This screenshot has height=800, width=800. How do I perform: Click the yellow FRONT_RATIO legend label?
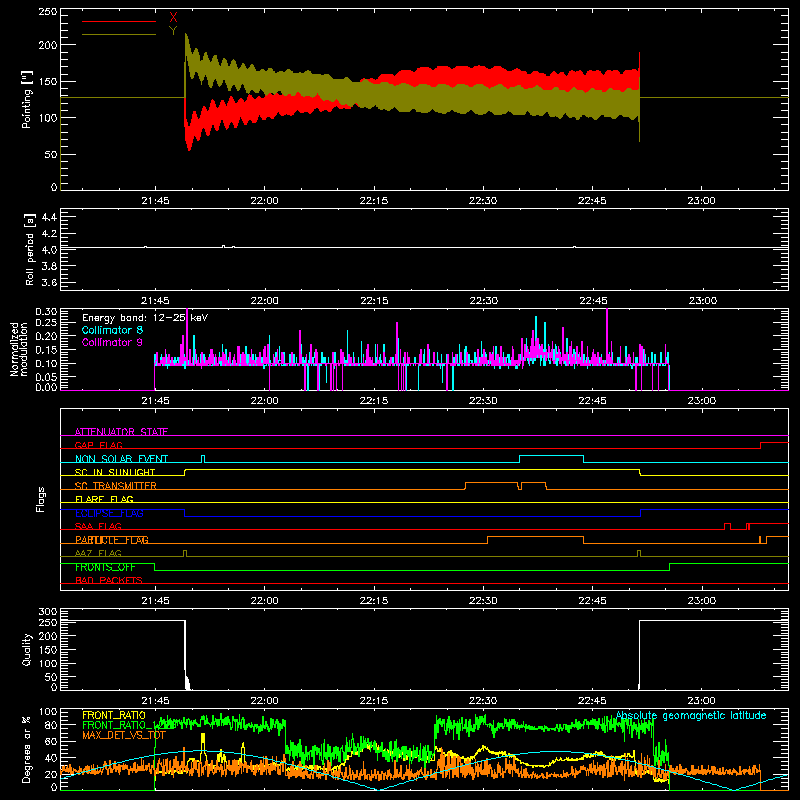point(114,715)
